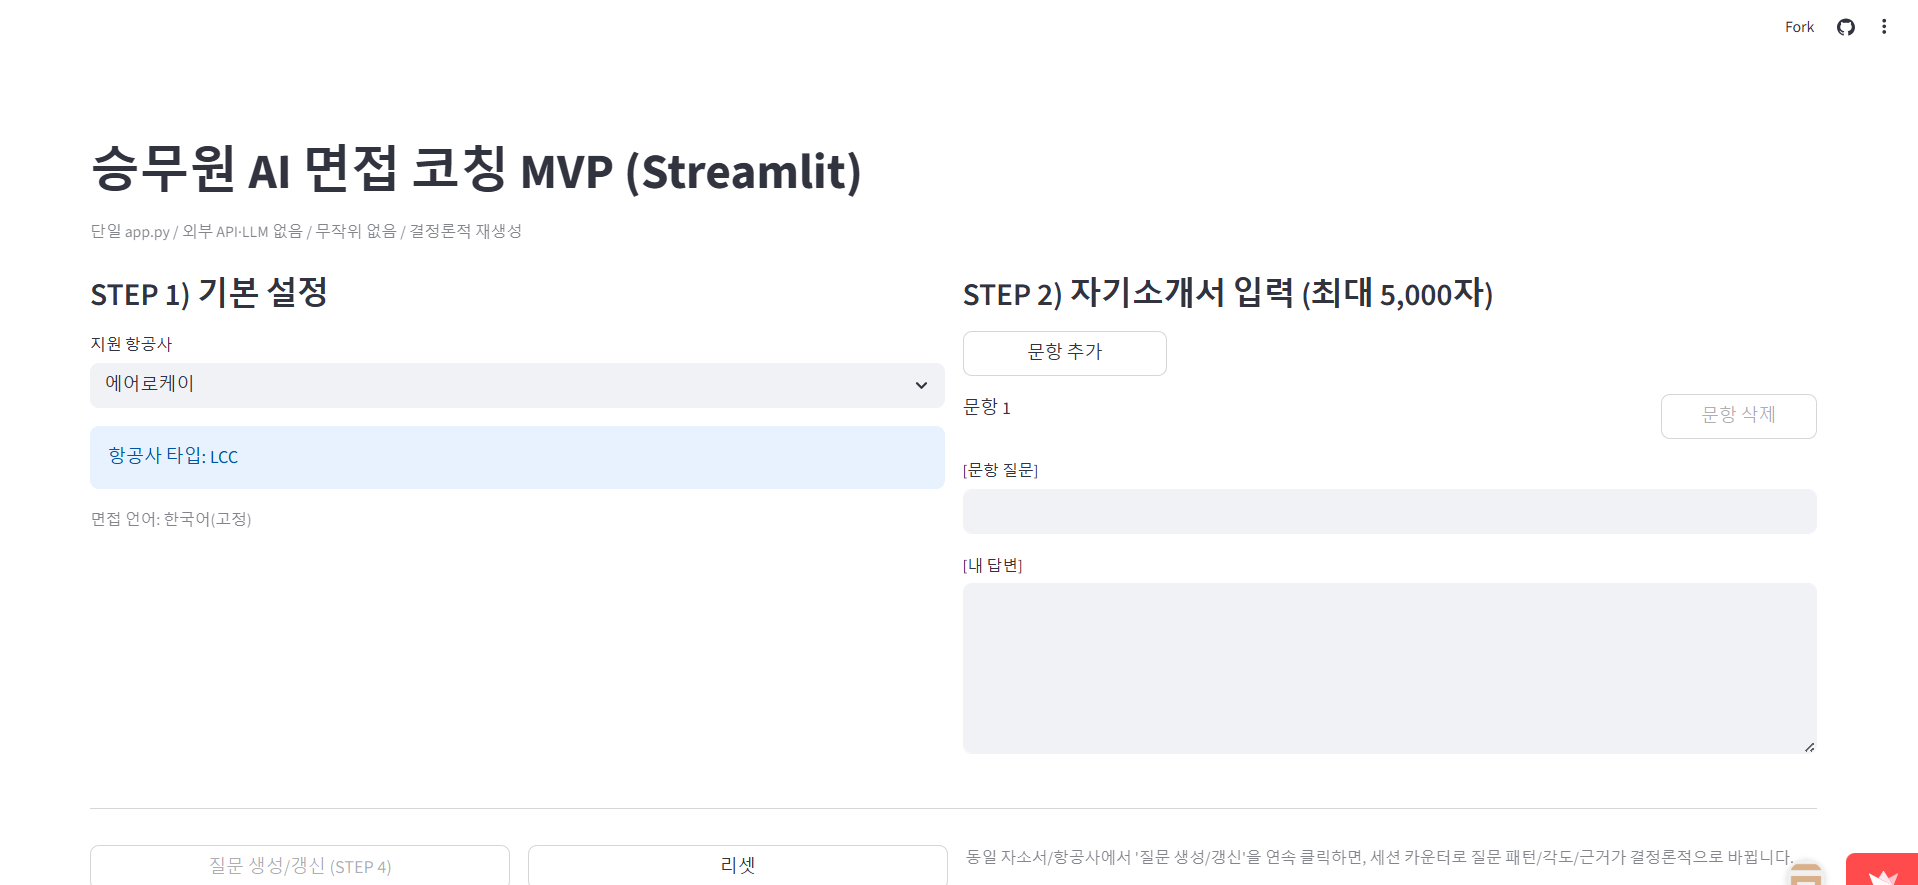This screenshot has height=885, width=1918.
Task: Click the Fork link in header
Action: click(x=1798, y=27)
